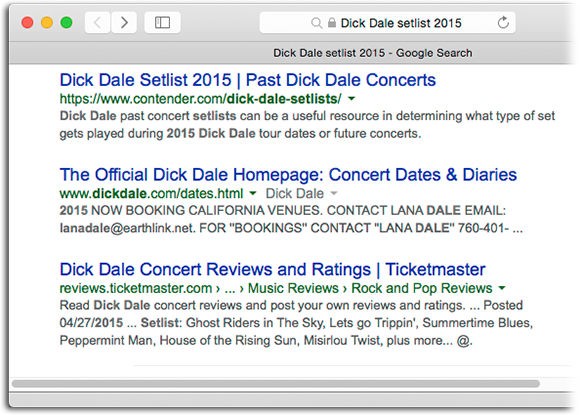Select the Google Search tab title
The image size is (580, 415).
pyautogui.click(x=372, y=53)
